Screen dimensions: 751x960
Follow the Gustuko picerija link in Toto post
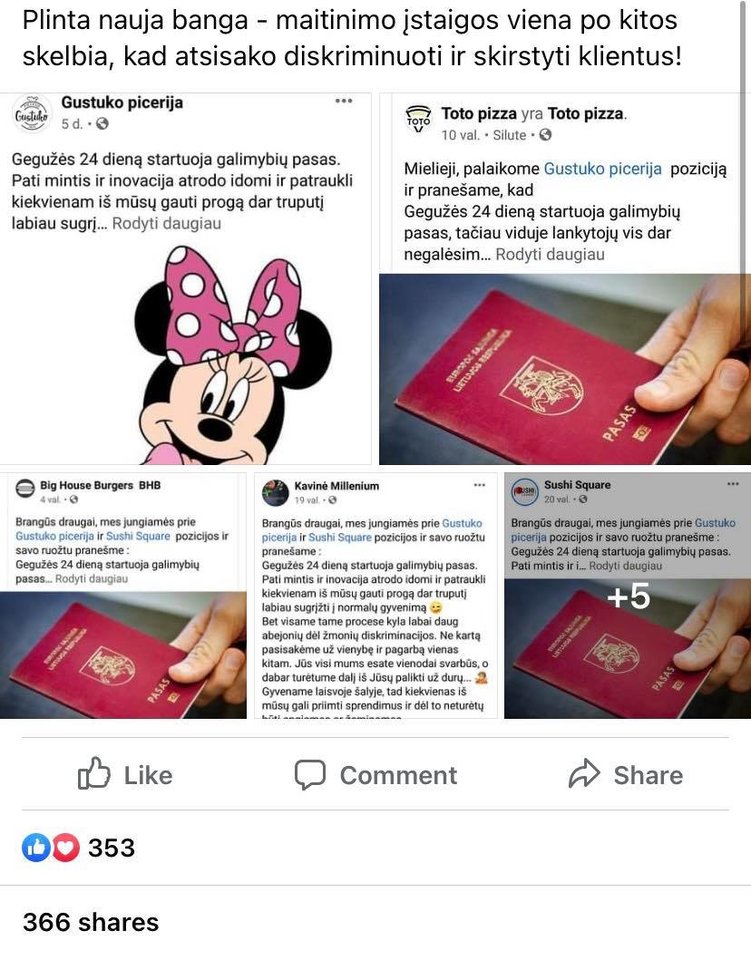pyautogui.click(x=603, y=168)
